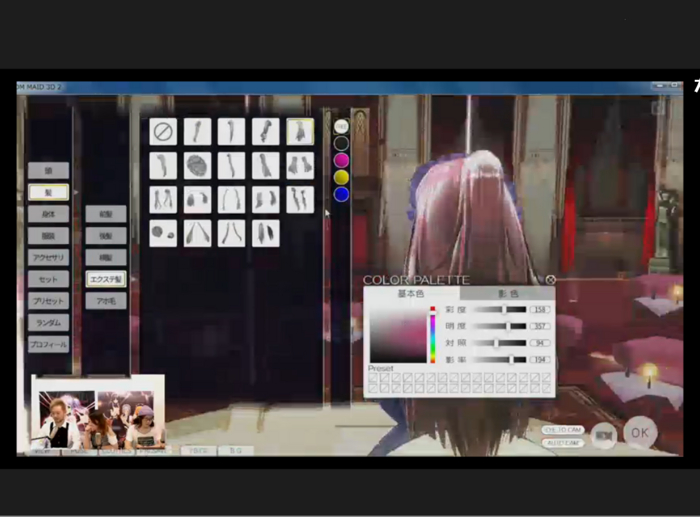Click the 影率 value field showing 194
The width and height of the screenshot is (700, 517).
pos(540,359)
